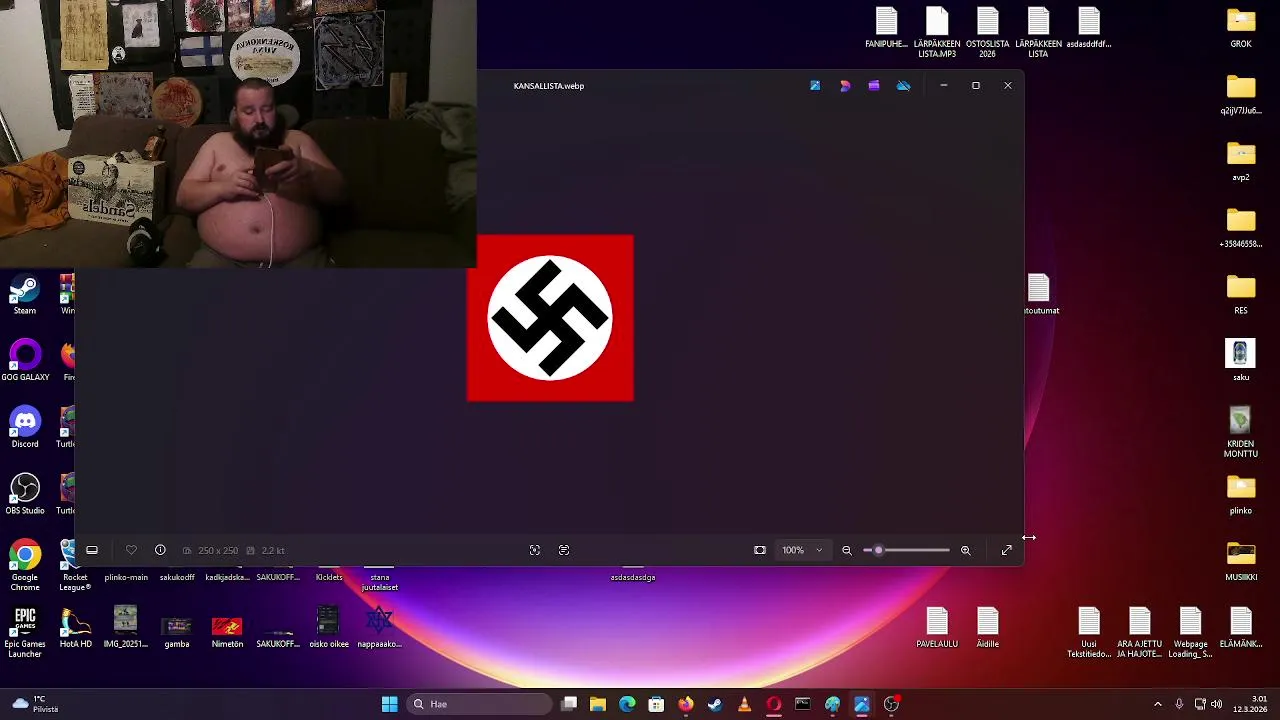Show file info with the info icon
The width and height of the screenshot is (1280, 720).
coord(160,550)
